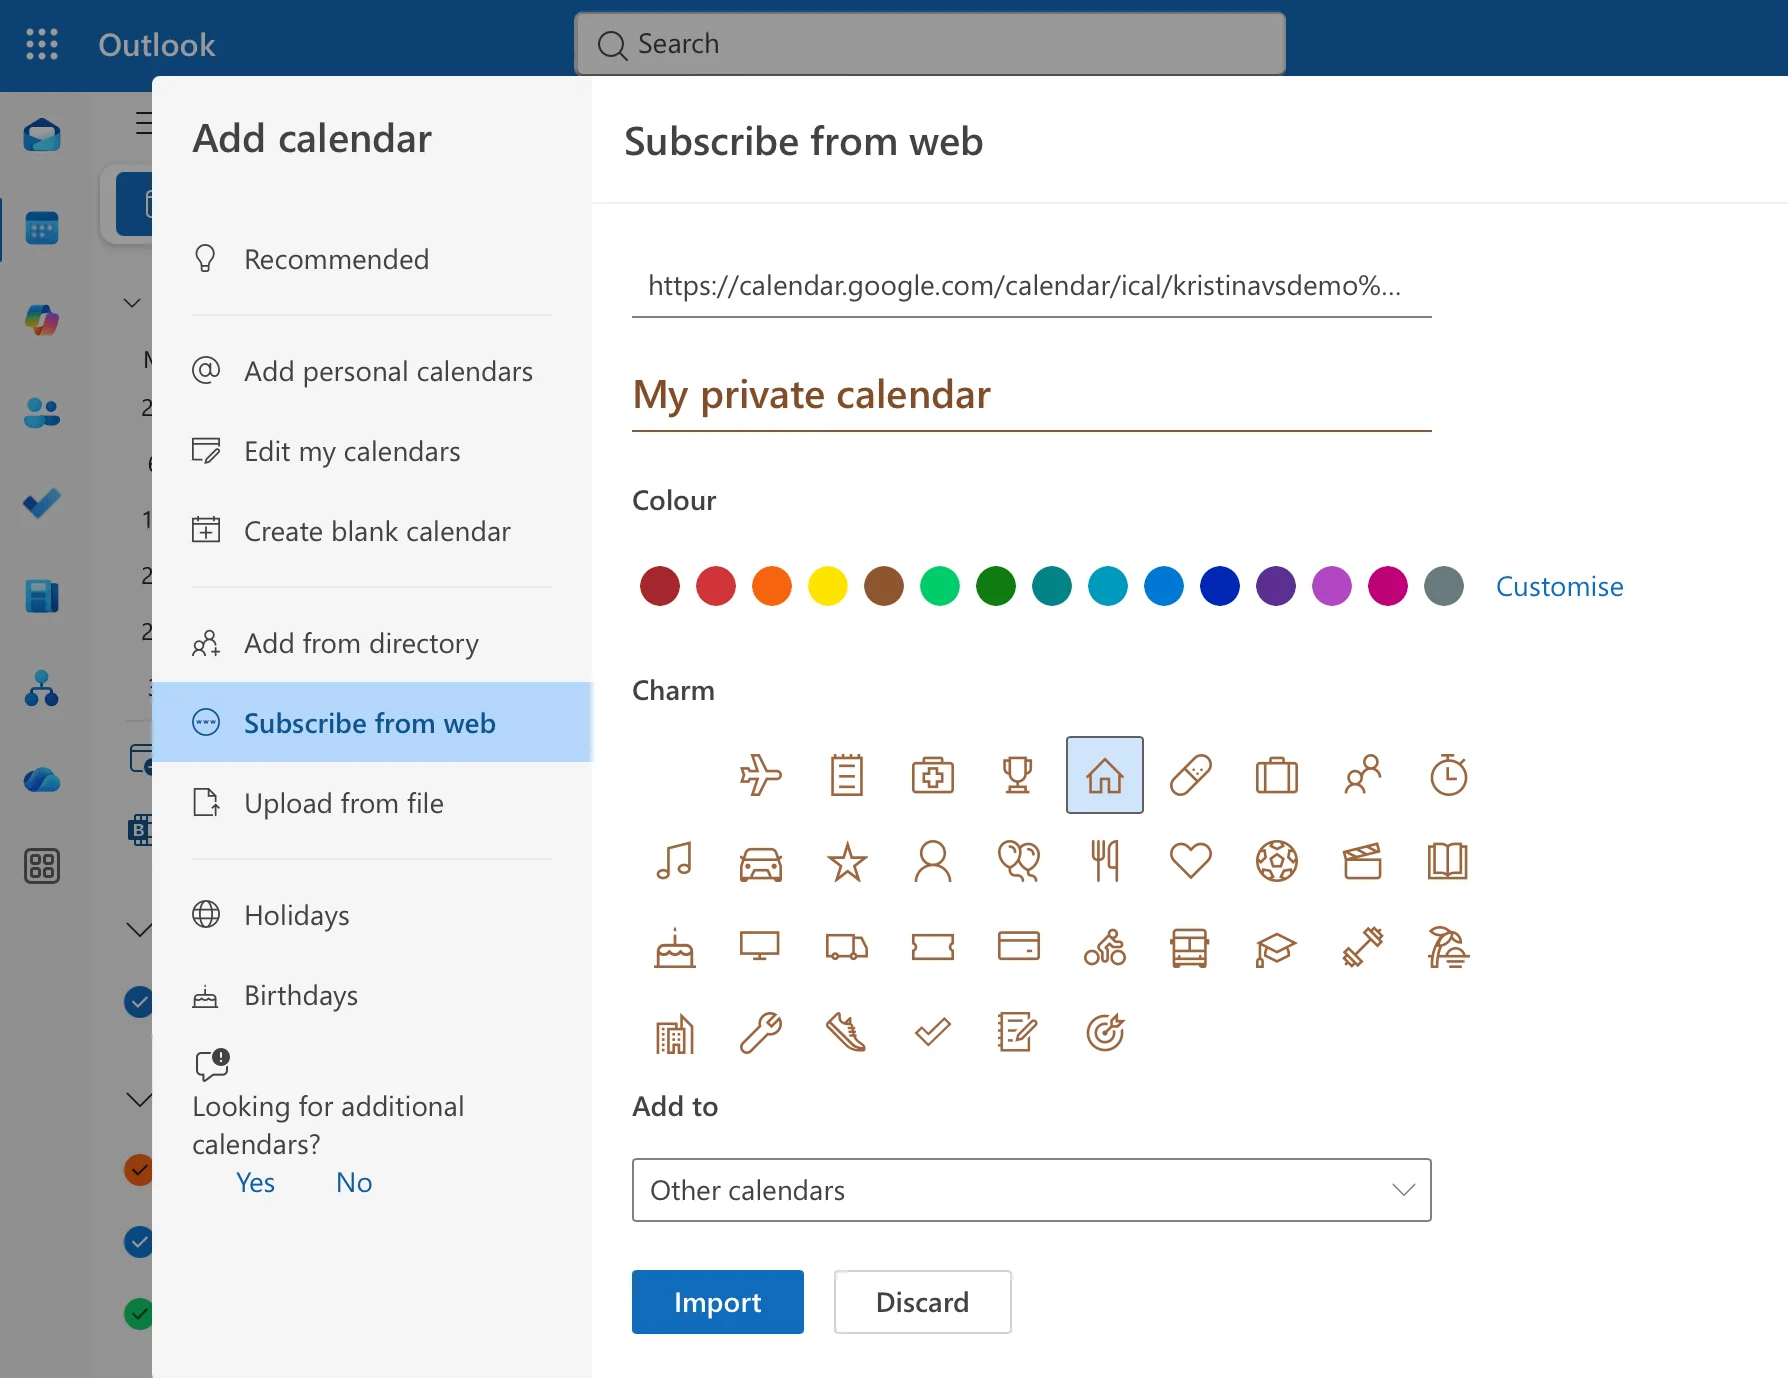The height and width of the screenshot is (1378, 1788).
Task: Select the heart charm
Action: (x=1191, y=861)
